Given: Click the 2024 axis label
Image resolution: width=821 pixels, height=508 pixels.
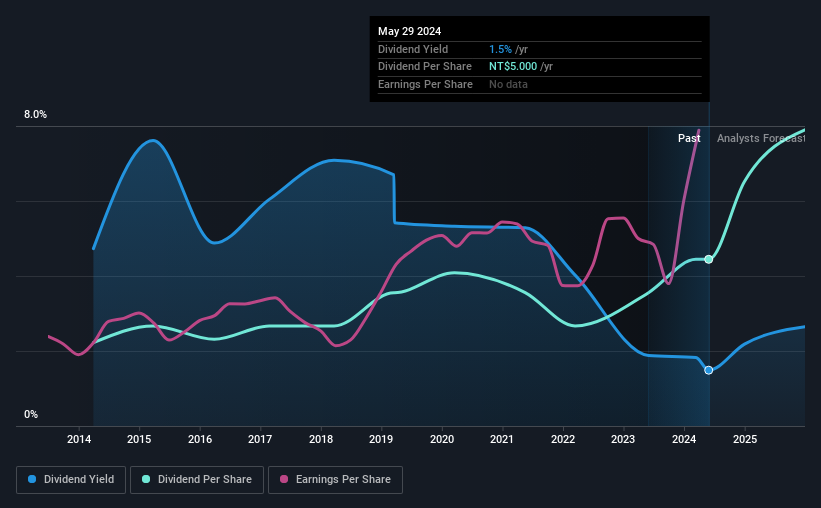Looking at the screenshot, I should pos(684,439).
